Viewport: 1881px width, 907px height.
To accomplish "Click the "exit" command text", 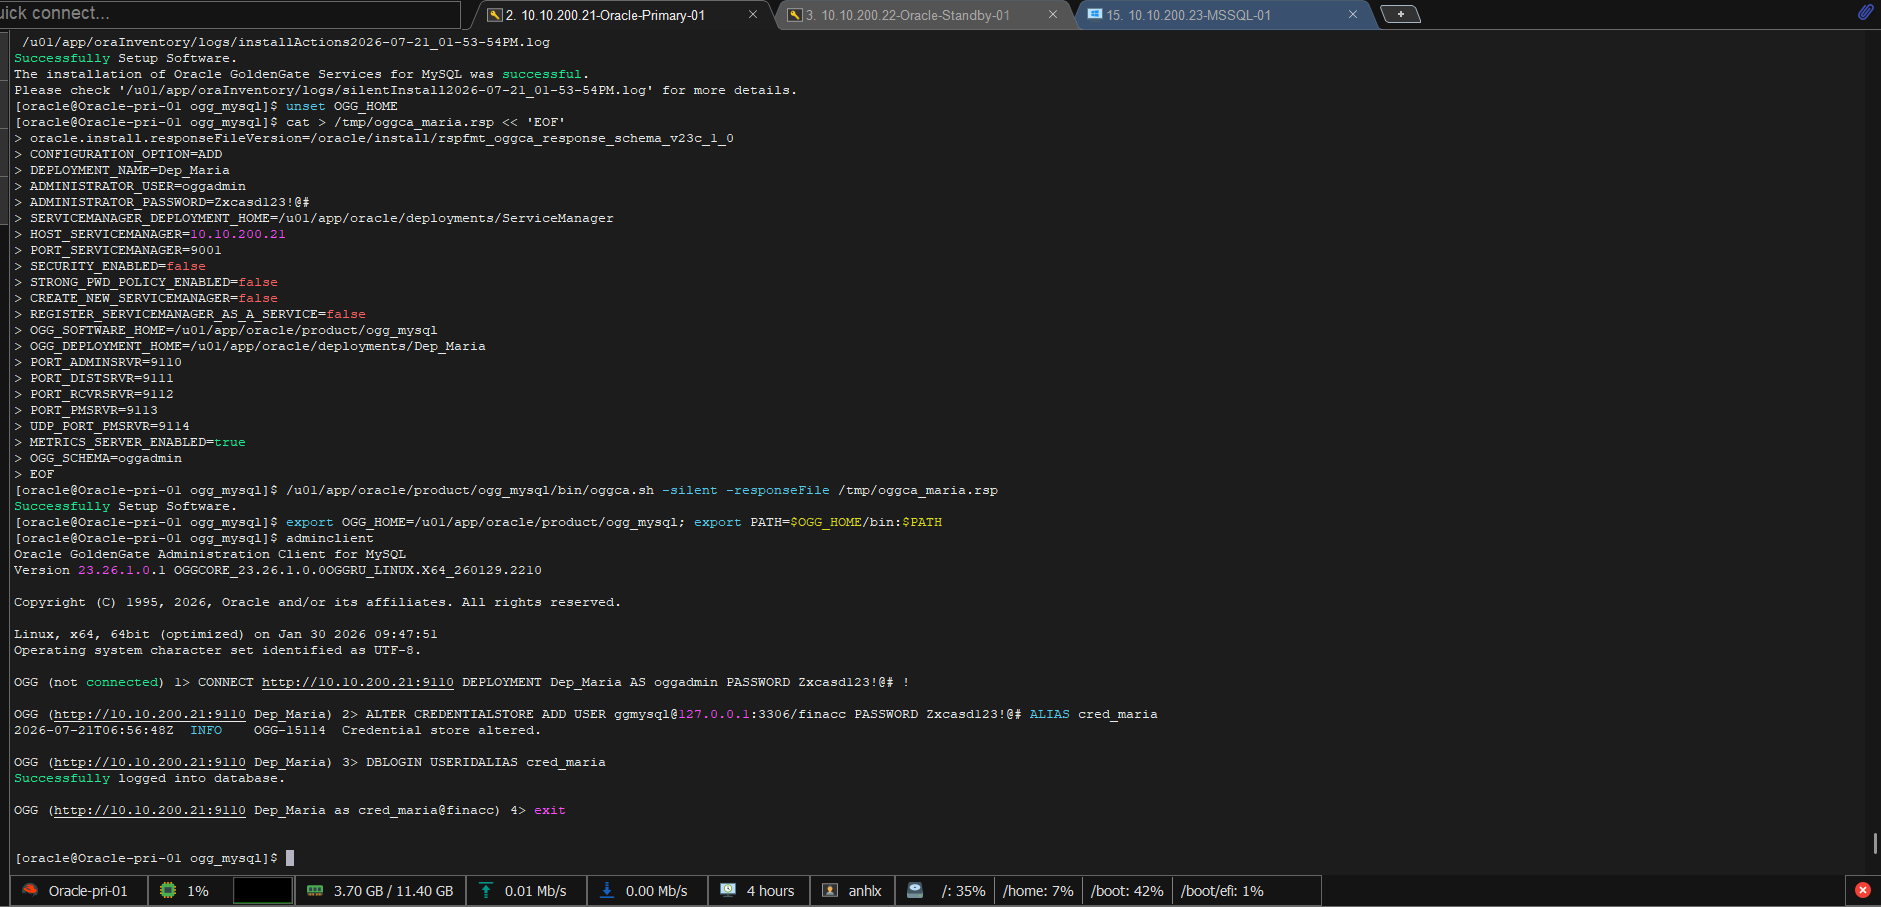I will (550, 810).
